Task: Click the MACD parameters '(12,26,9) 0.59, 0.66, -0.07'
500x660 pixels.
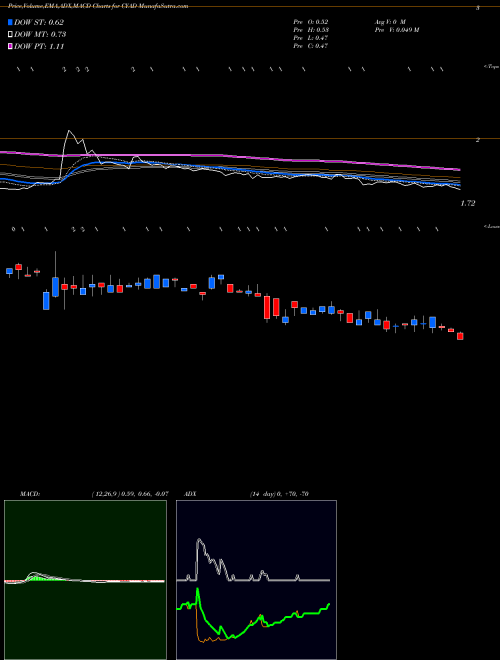Action: click(x=130, y=494)
